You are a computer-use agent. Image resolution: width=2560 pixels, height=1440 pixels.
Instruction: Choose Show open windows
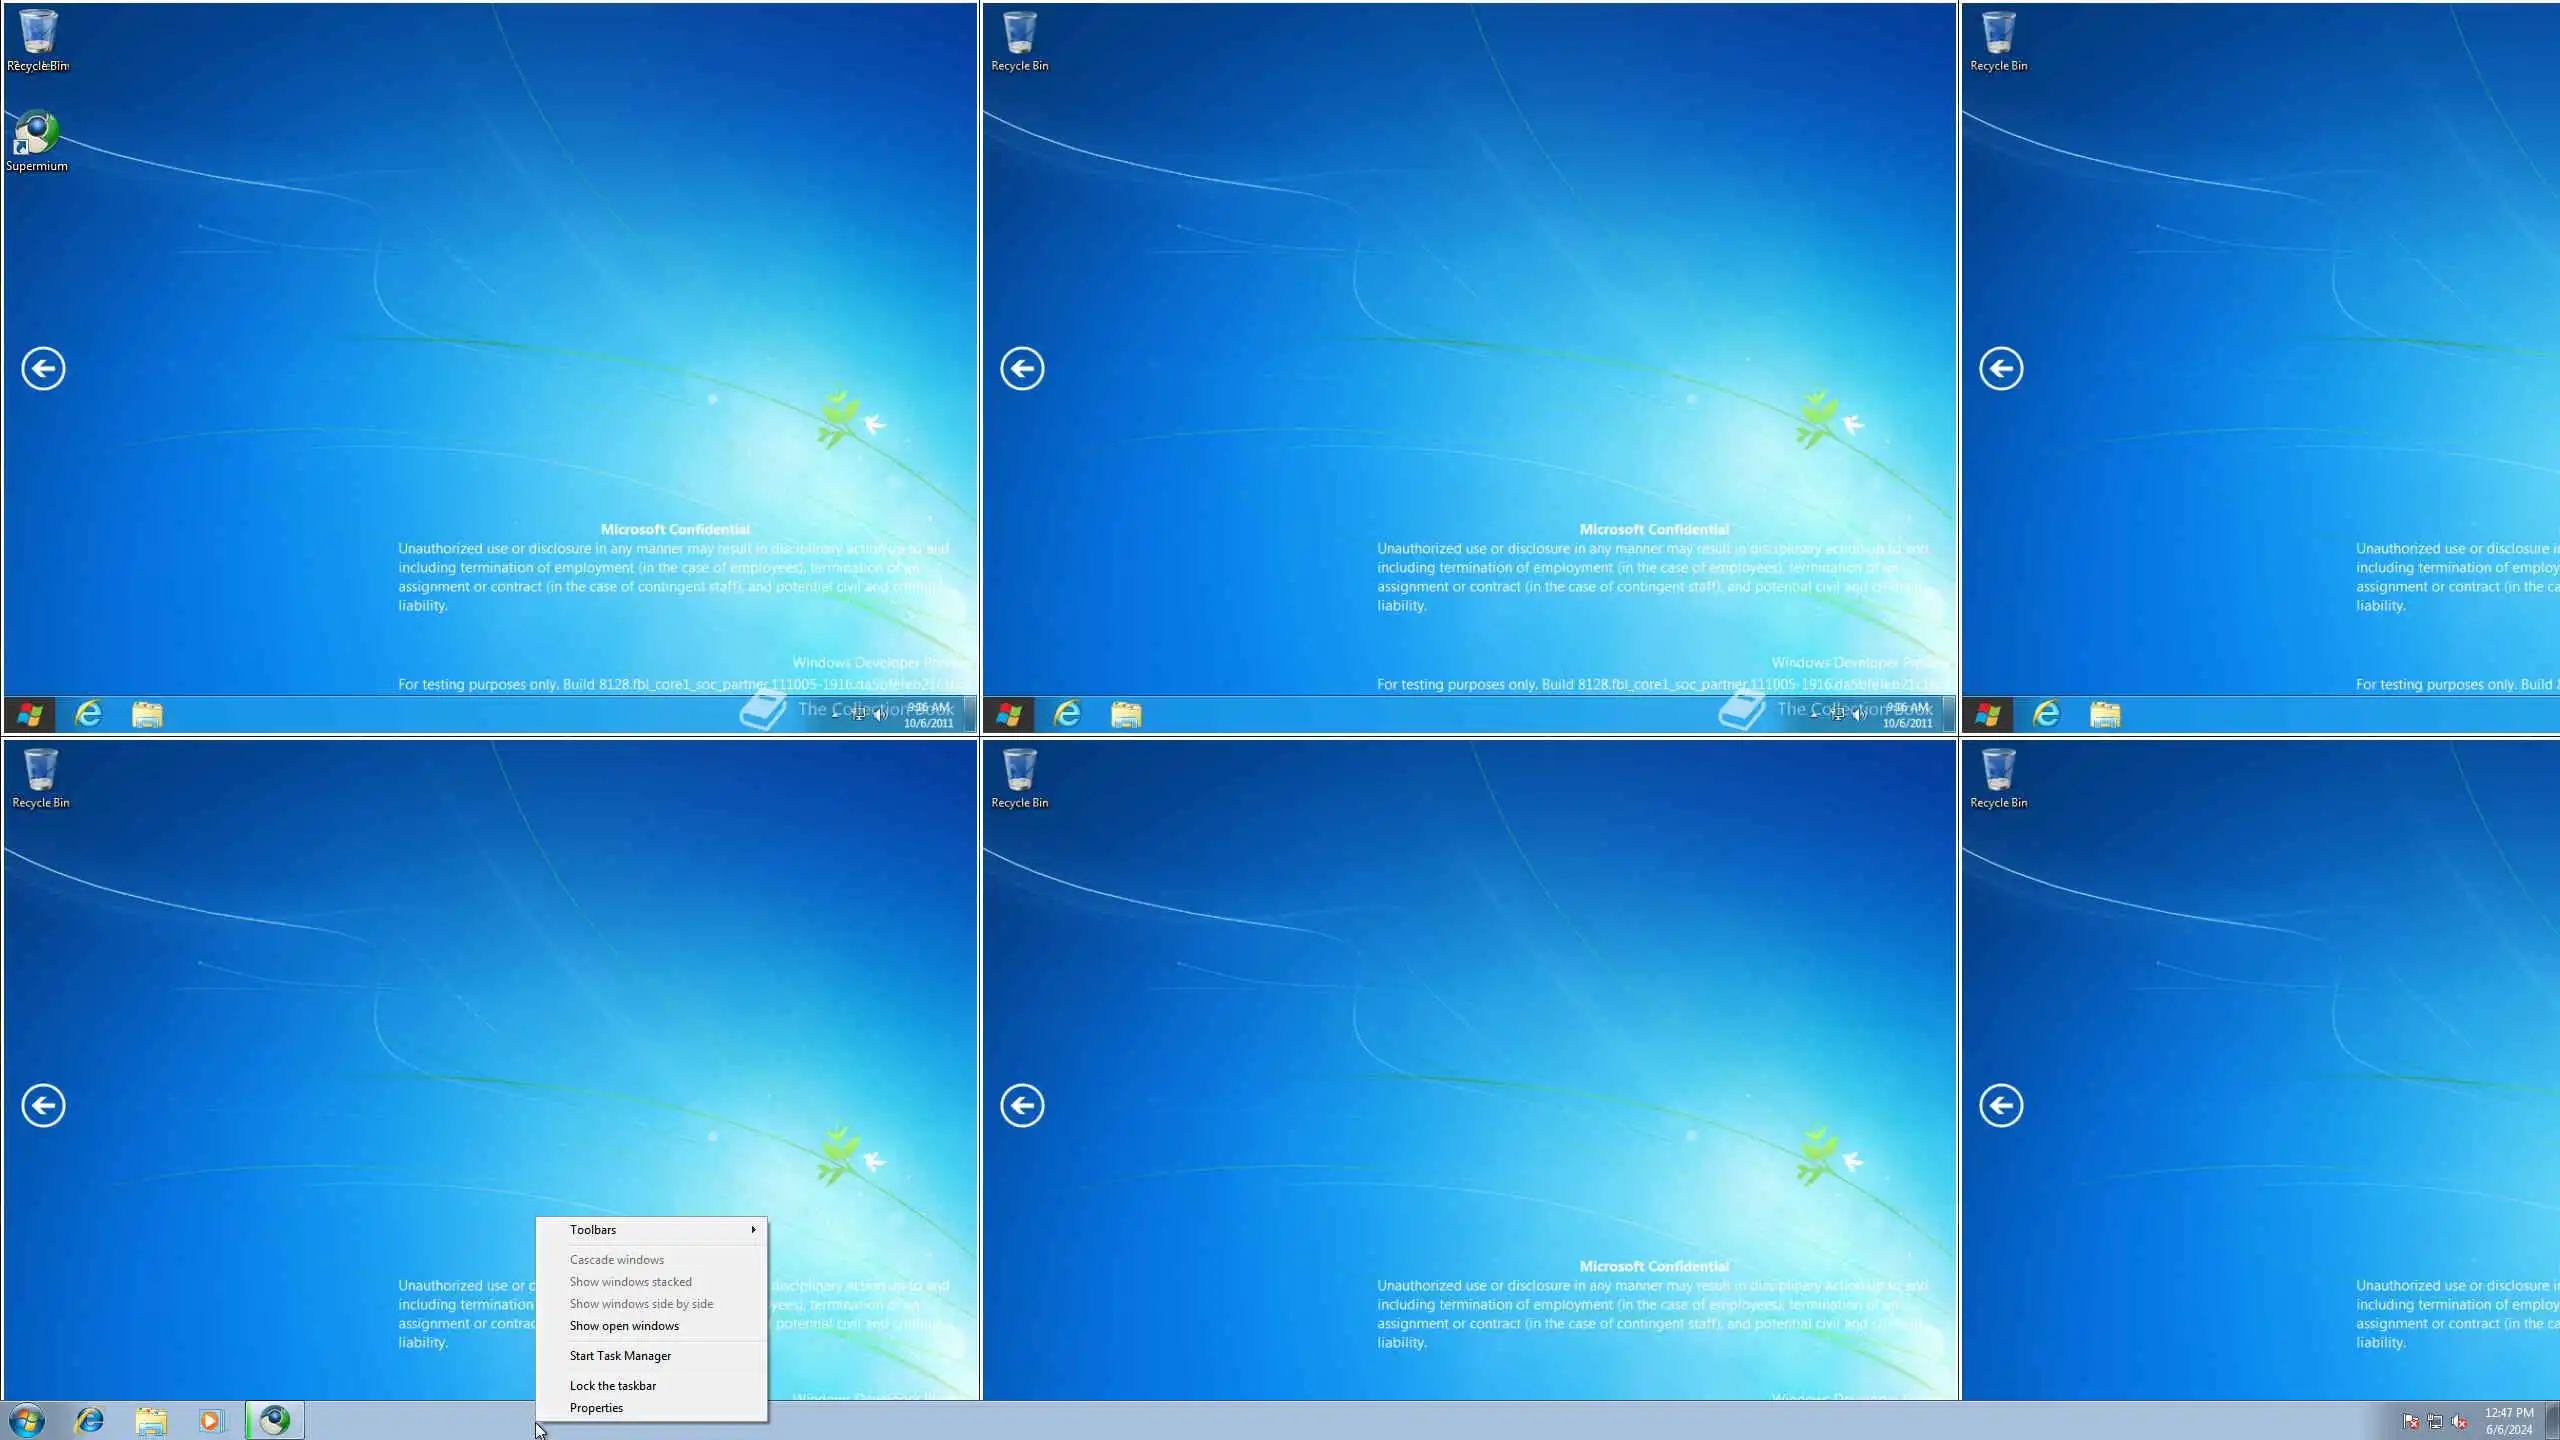624,1325
